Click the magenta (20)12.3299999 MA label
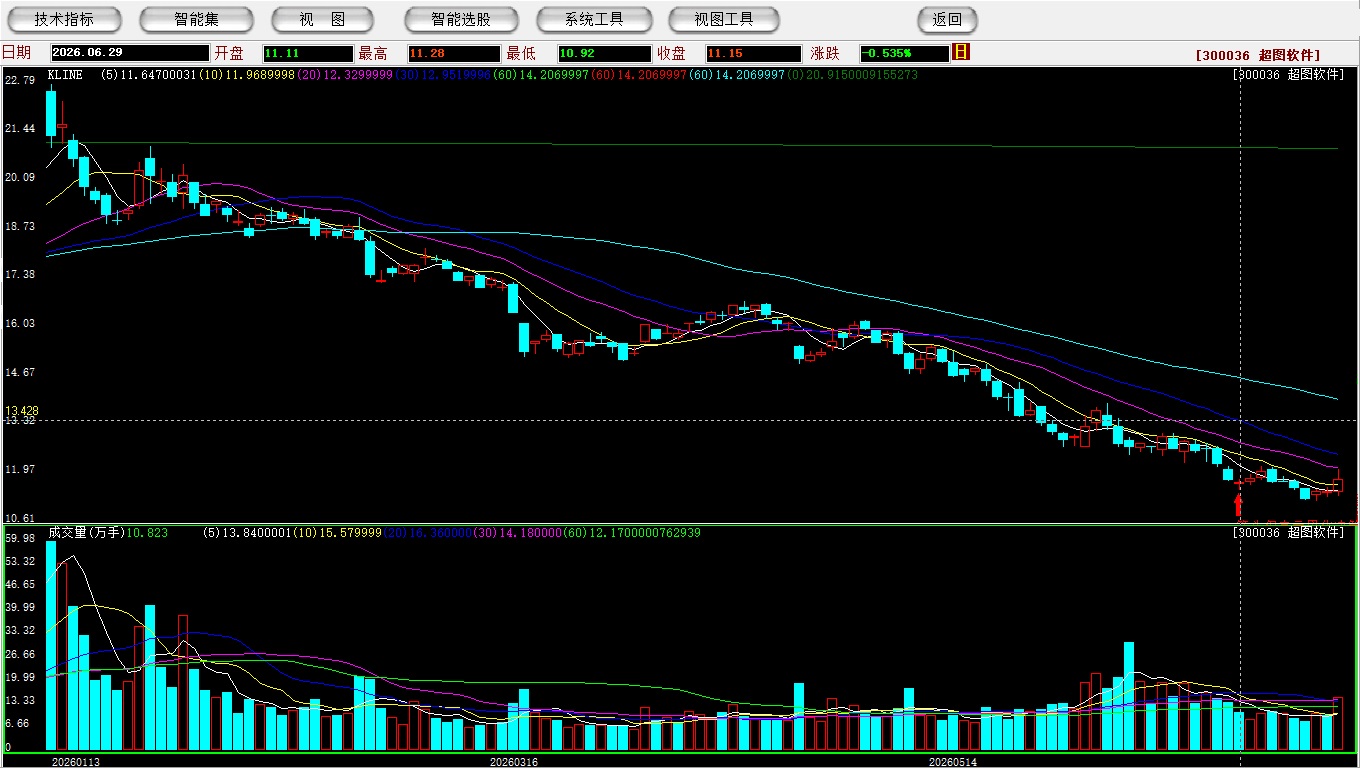Viewport: 1360px width, 768px height. pos(344,75)
